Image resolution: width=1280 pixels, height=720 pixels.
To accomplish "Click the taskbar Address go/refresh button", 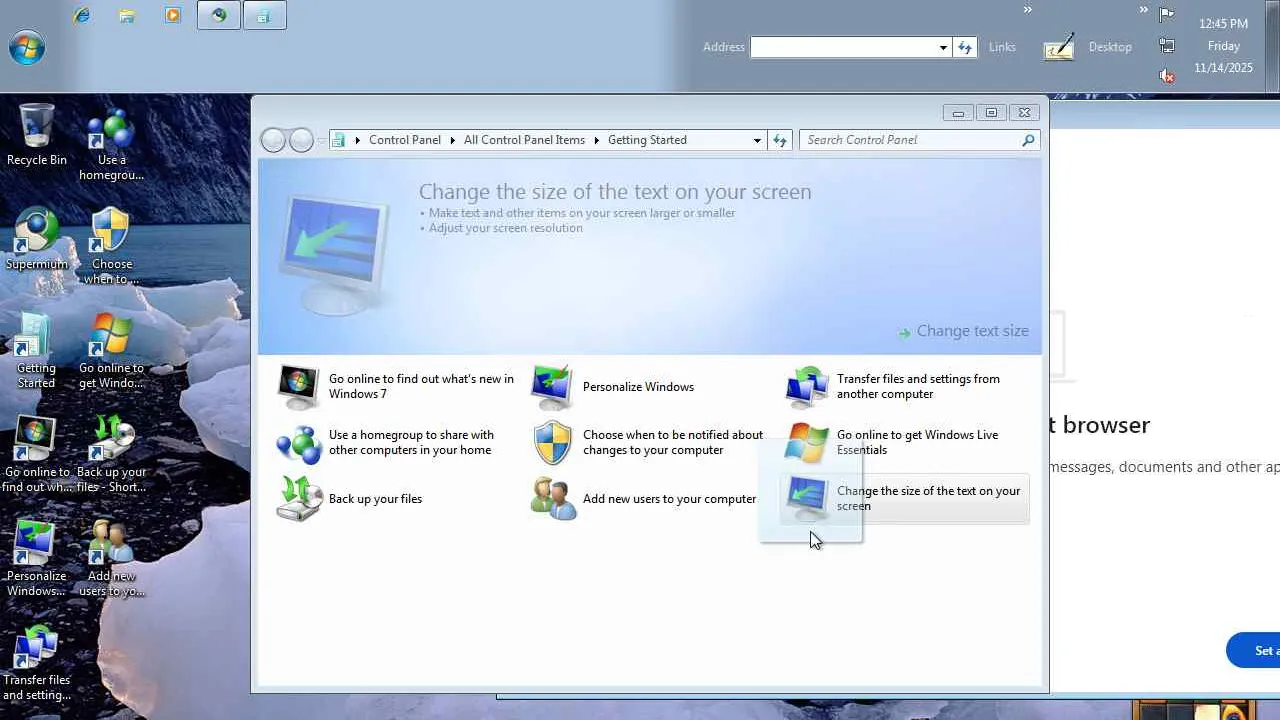I will coord(965,47).
